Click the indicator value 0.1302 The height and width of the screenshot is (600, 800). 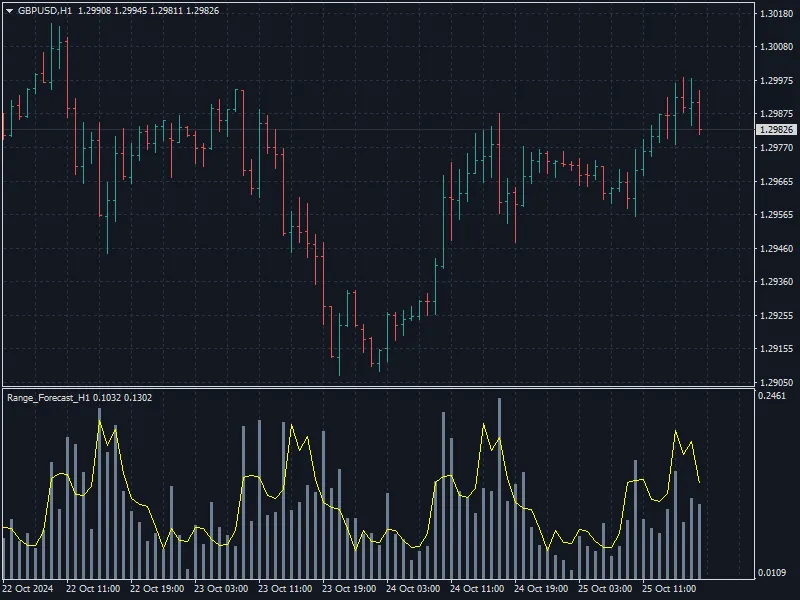point(138,398)
